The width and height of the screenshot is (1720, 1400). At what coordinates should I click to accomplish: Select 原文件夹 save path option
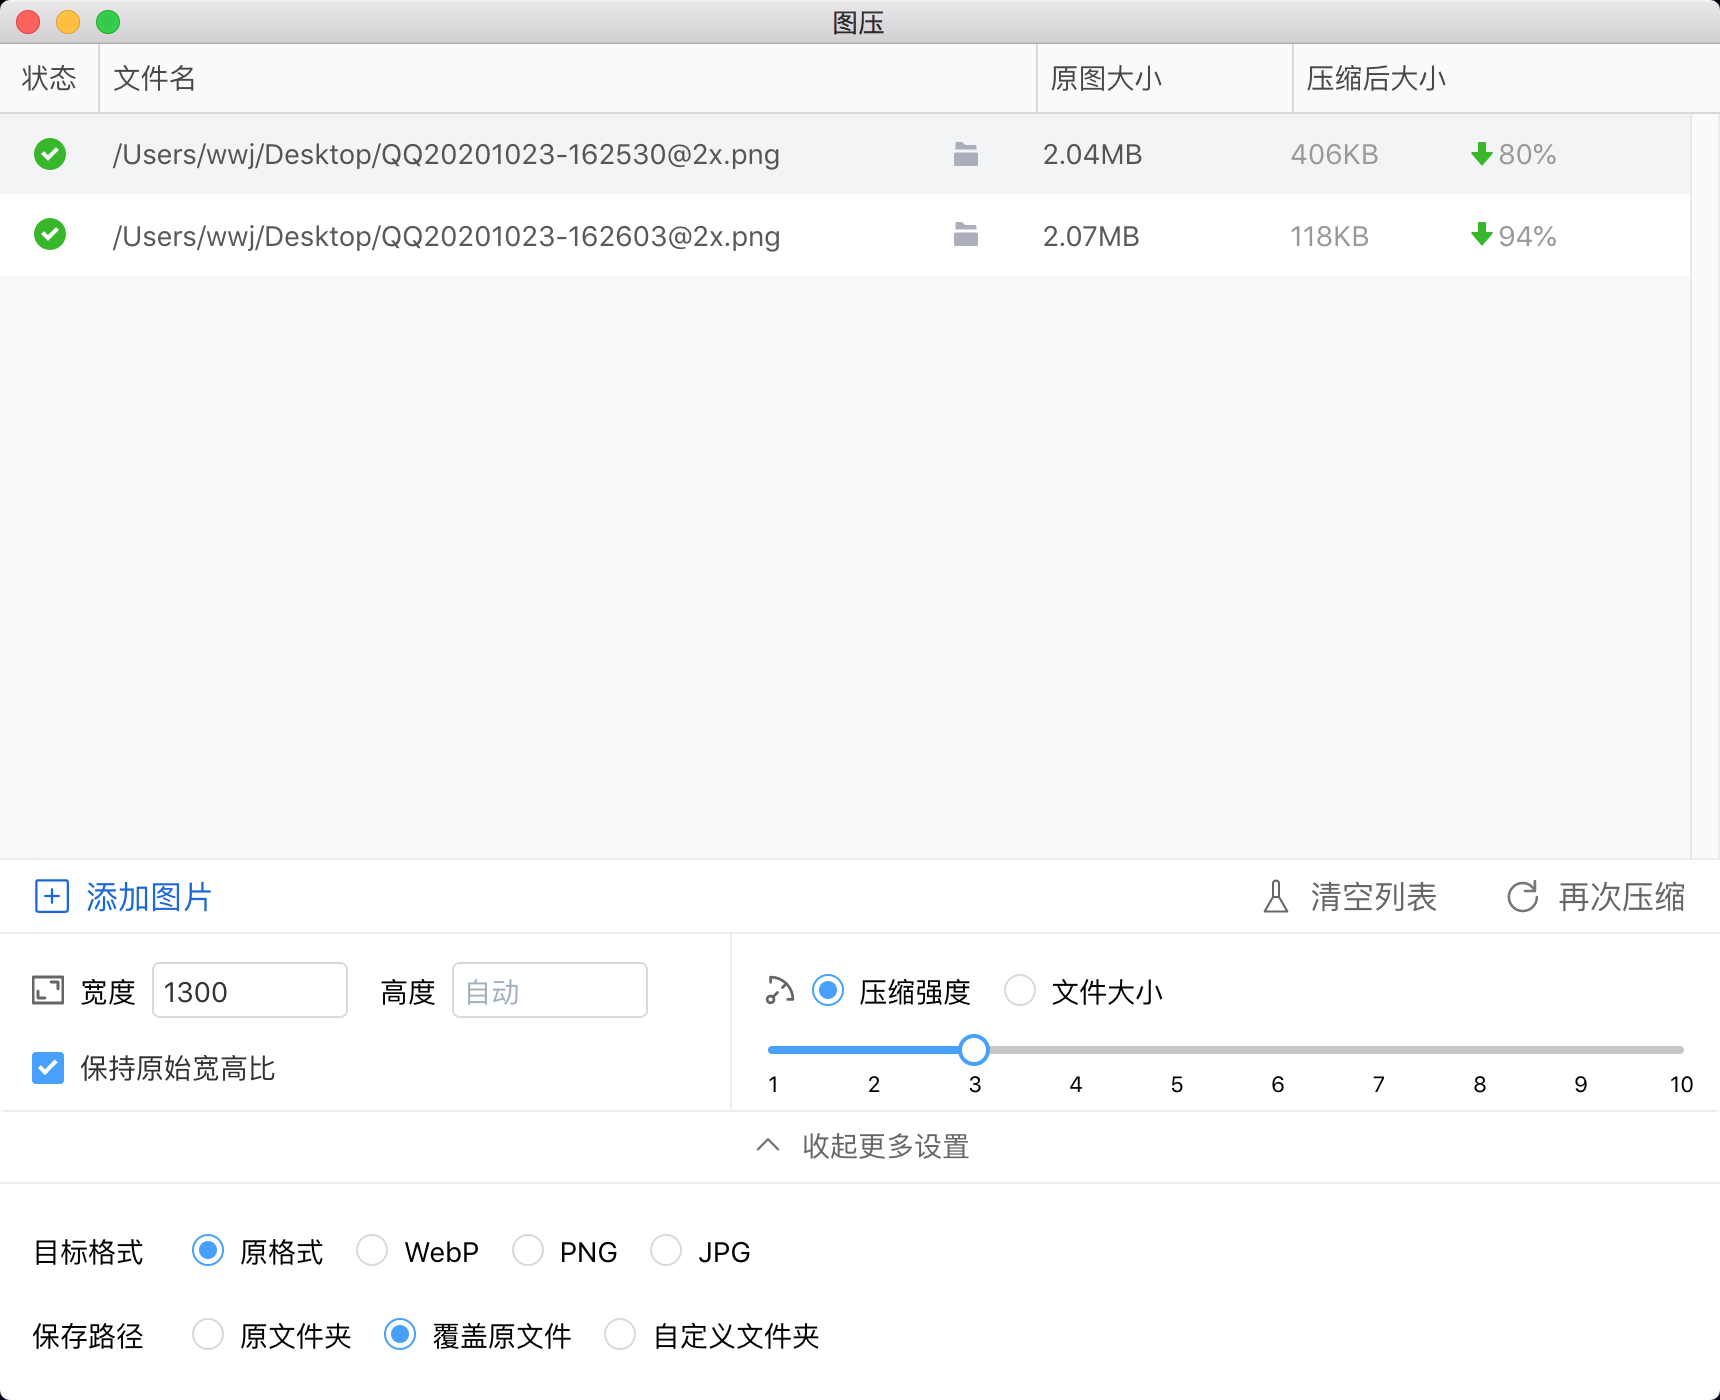pos(208,1335)
